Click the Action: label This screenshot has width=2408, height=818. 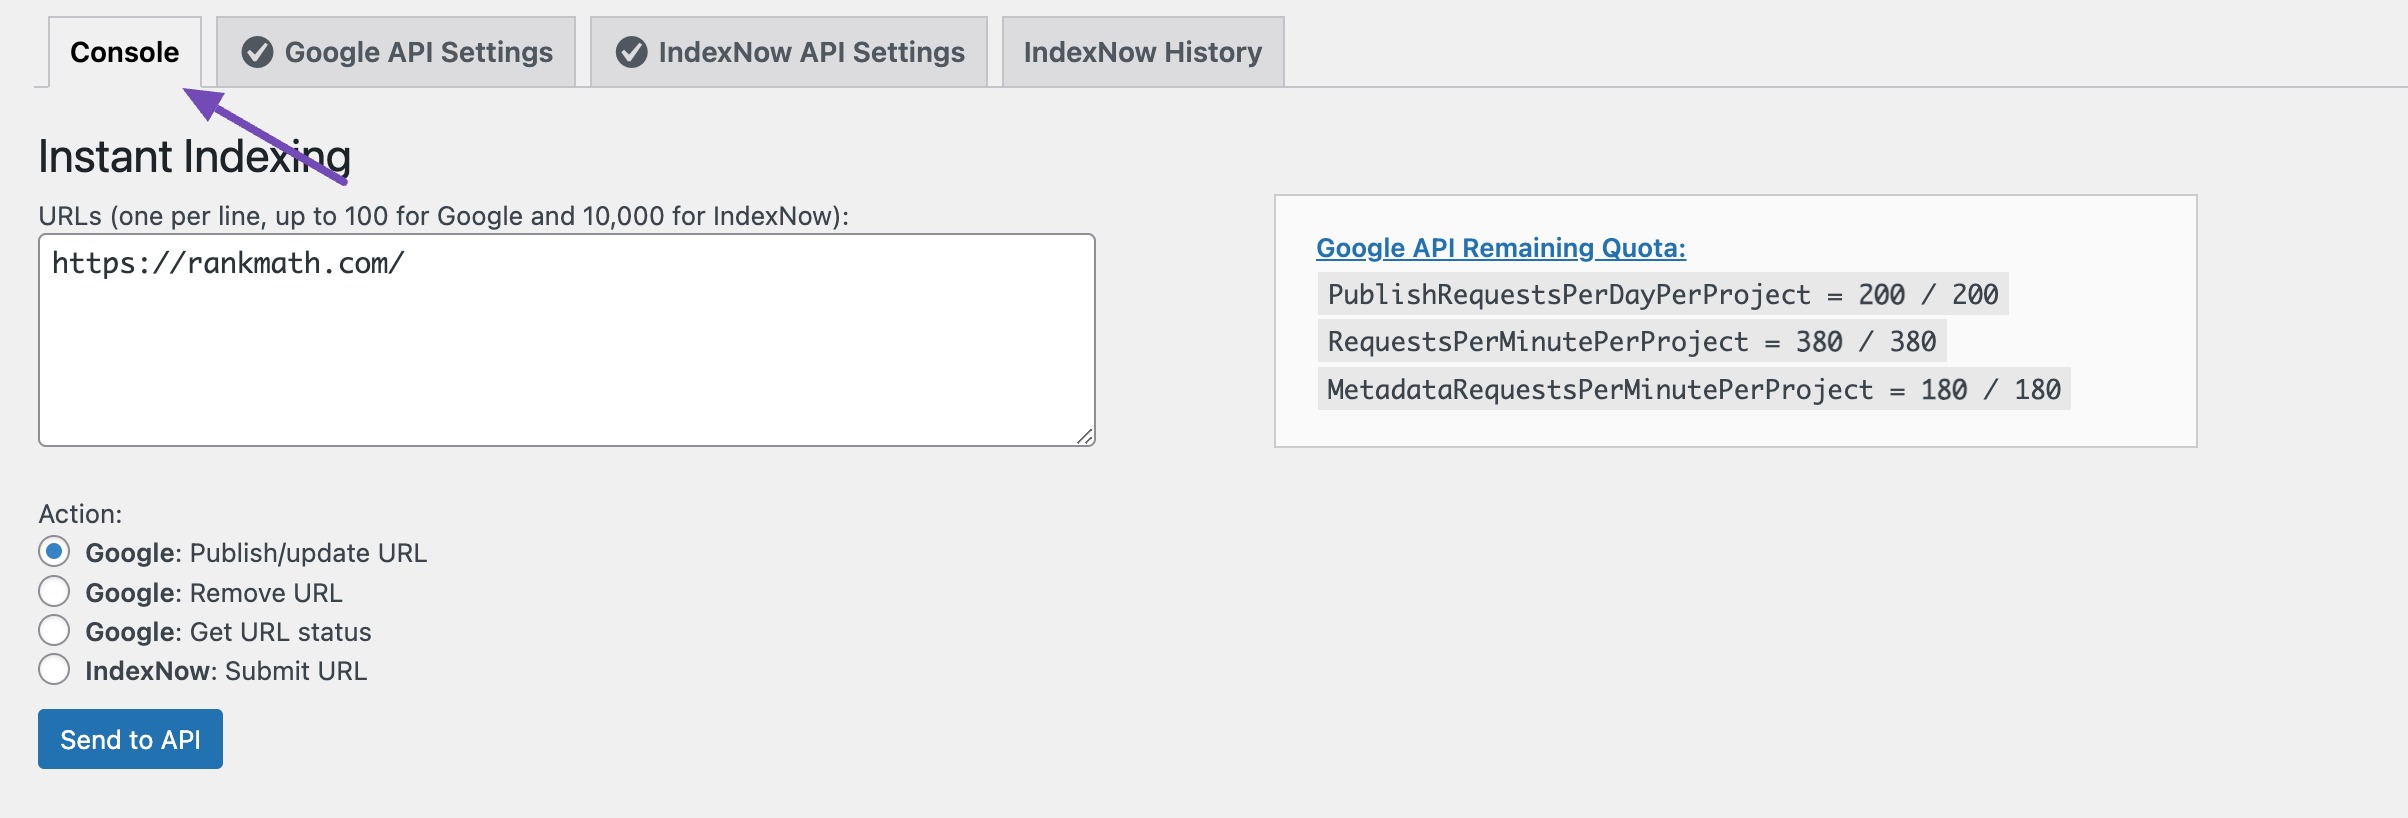tap(80, 514)
